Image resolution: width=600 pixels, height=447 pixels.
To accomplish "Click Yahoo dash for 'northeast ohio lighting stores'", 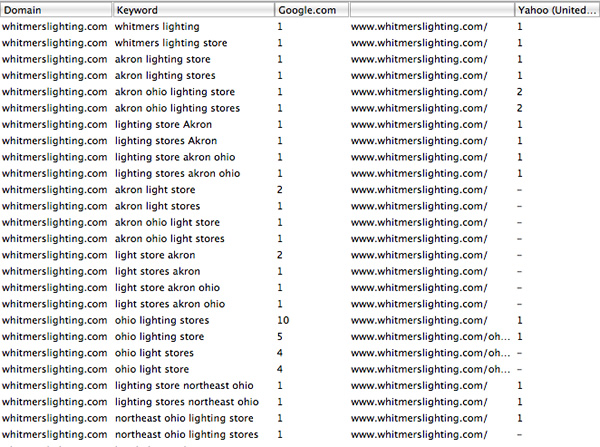I will [x=519, y=435].
